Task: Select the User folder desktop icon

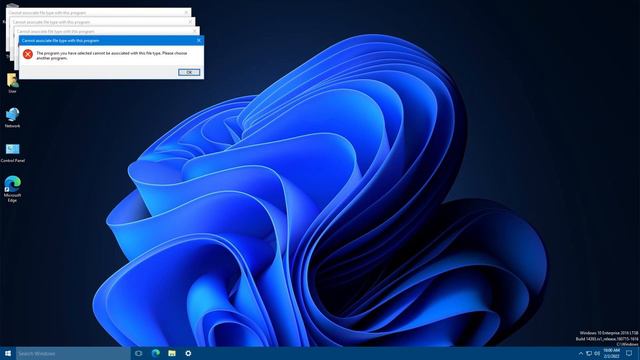Action: point(12,83)
